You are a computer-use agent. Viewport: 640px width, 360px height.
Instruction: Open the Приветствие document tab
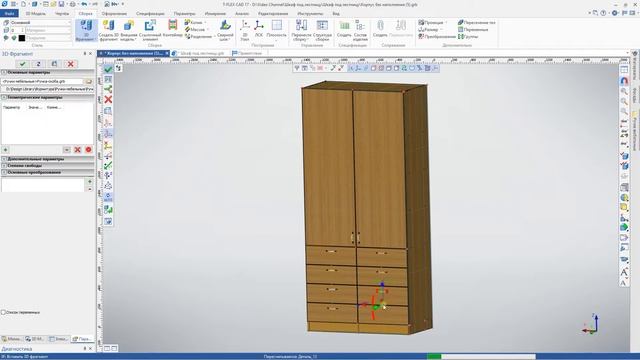click(x=247, y=53)
